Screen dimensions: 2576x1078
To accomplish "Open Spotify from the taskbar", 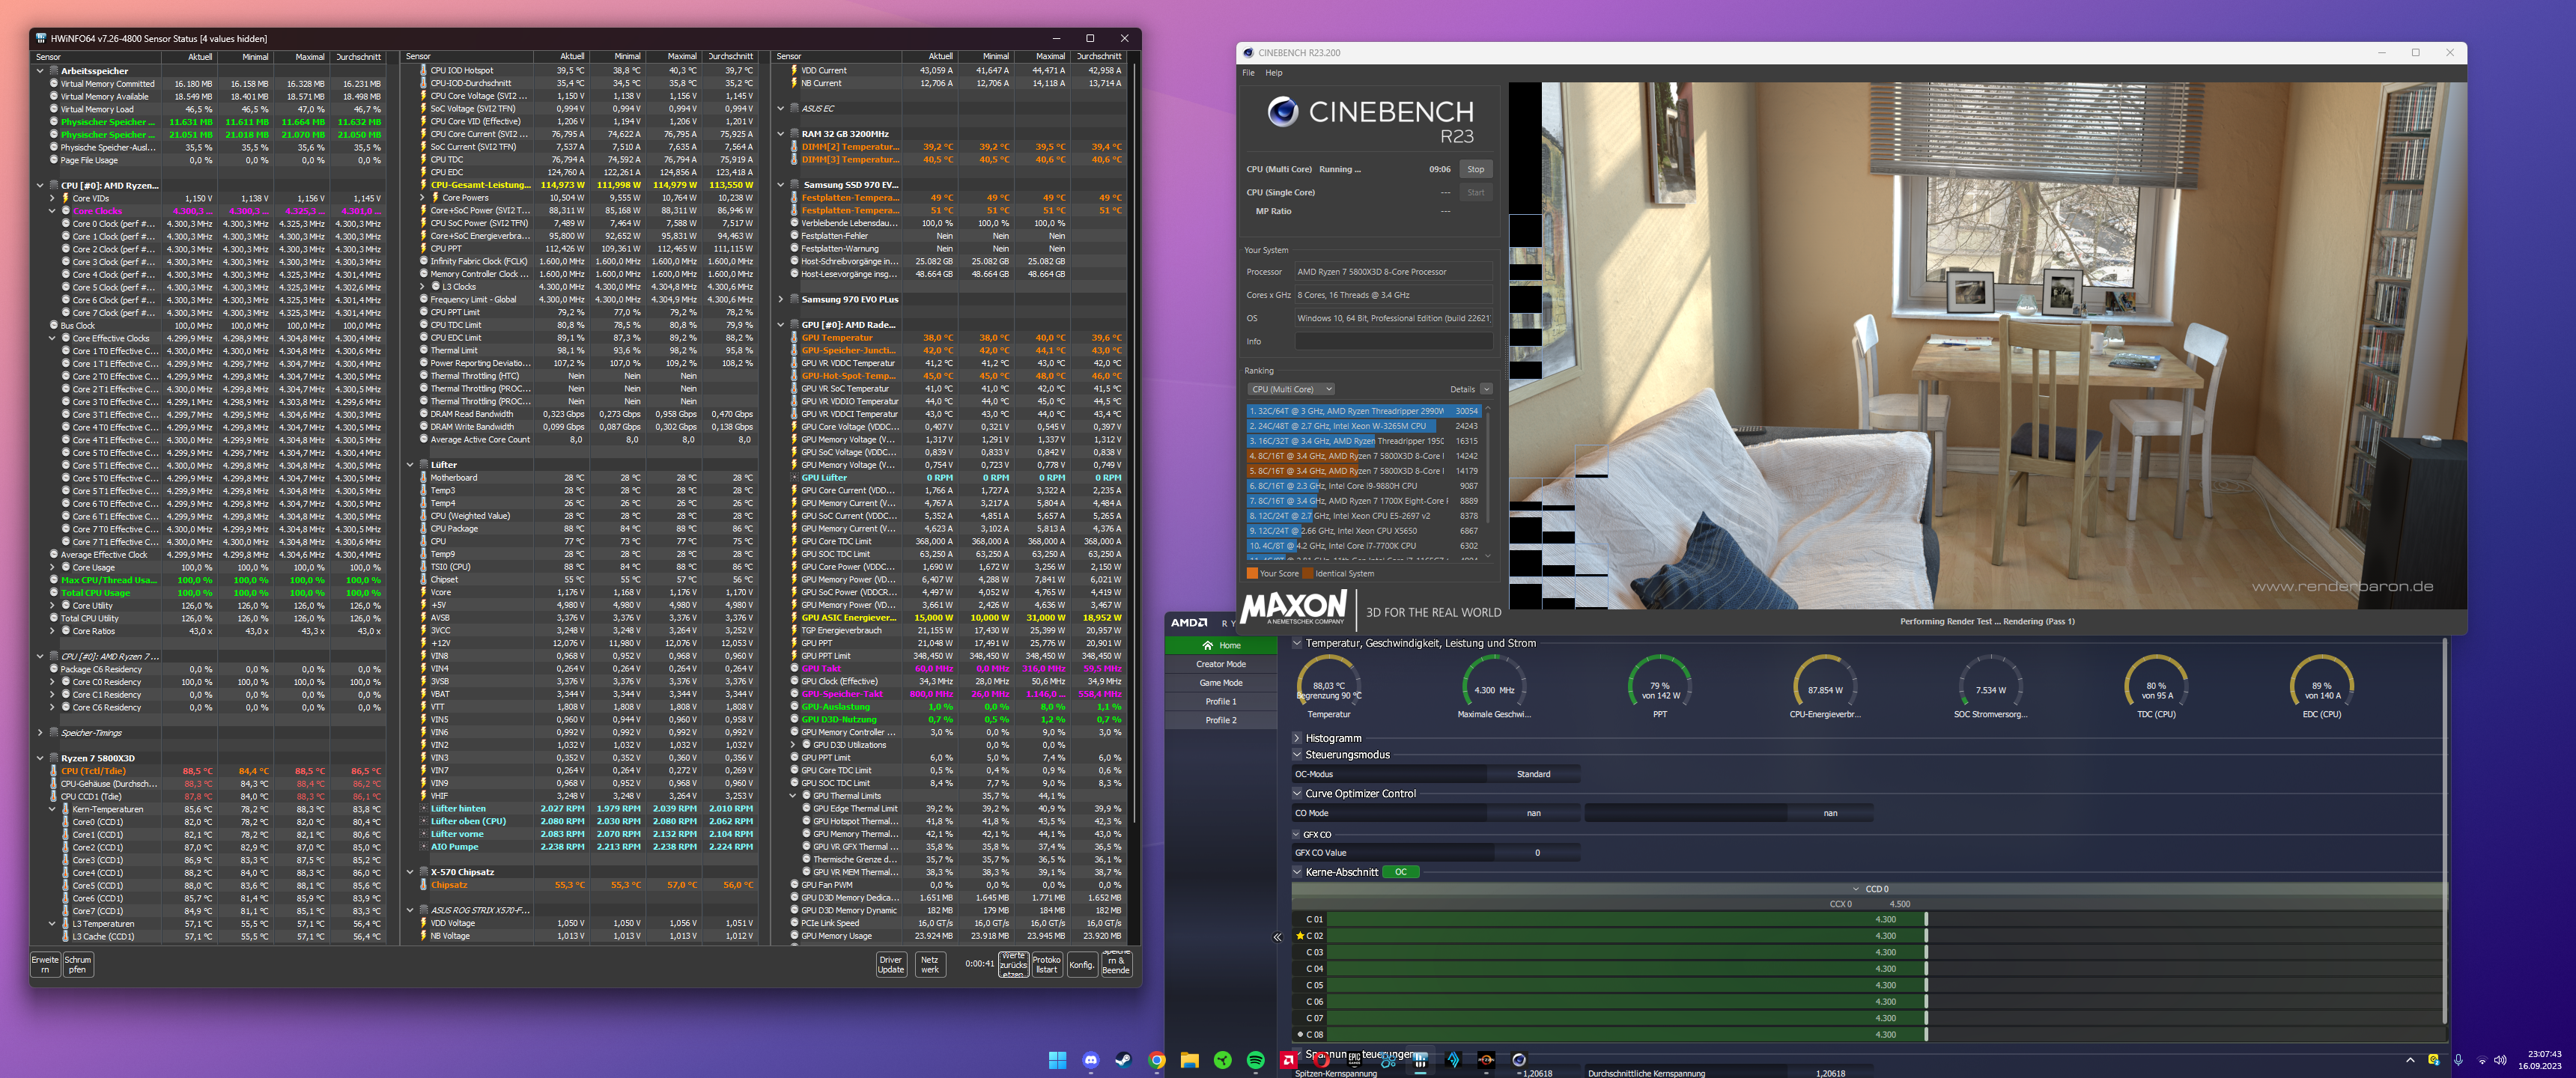I will tap(1255, 1060).
